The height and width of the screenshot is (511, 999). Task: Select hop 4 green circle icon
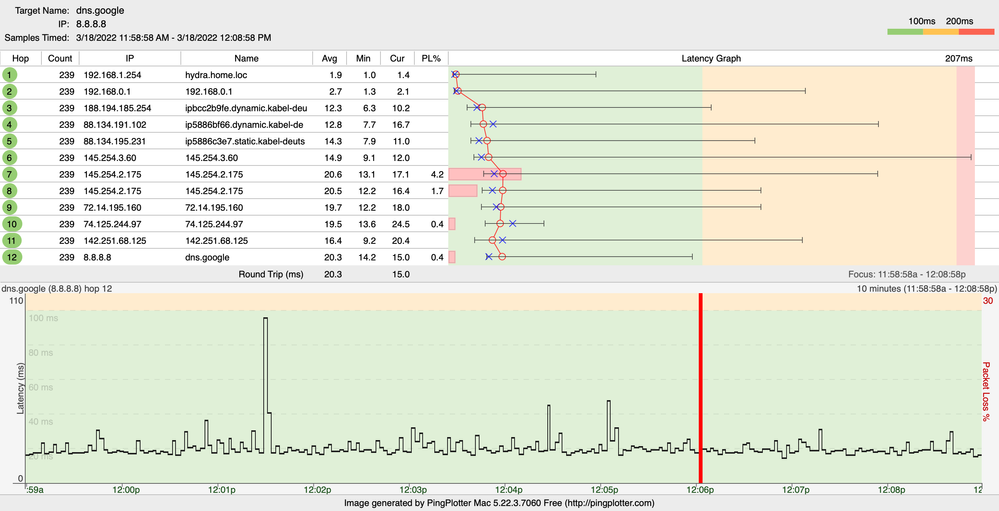(10, 125)
